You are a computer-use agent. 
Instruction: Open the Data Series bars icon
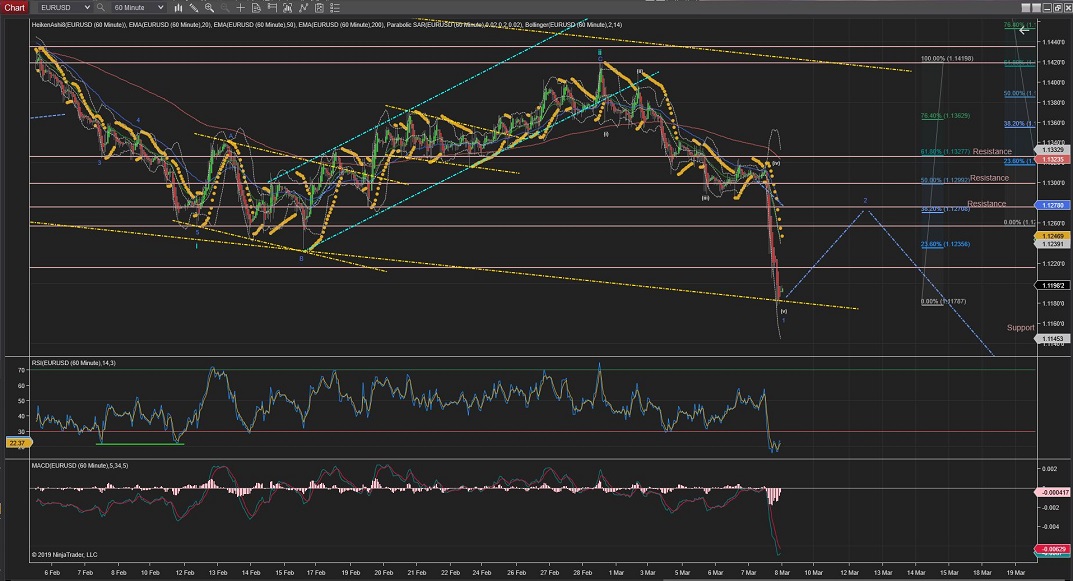[178, 8]
